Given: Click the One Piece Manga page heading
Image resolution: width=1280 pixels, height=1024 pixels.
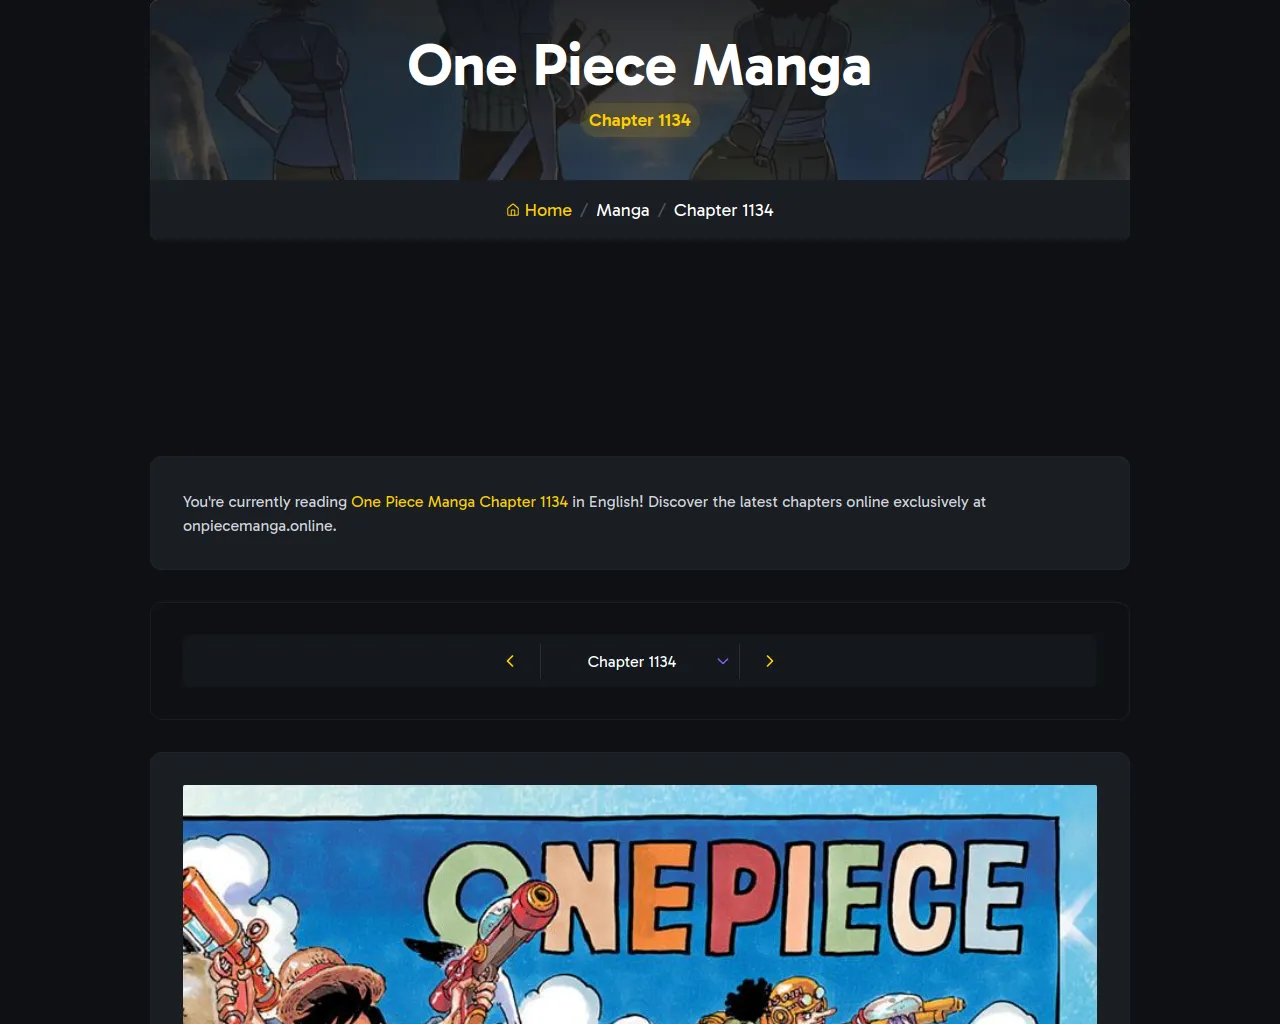Looking at the screenshot, I should point(640,65).
